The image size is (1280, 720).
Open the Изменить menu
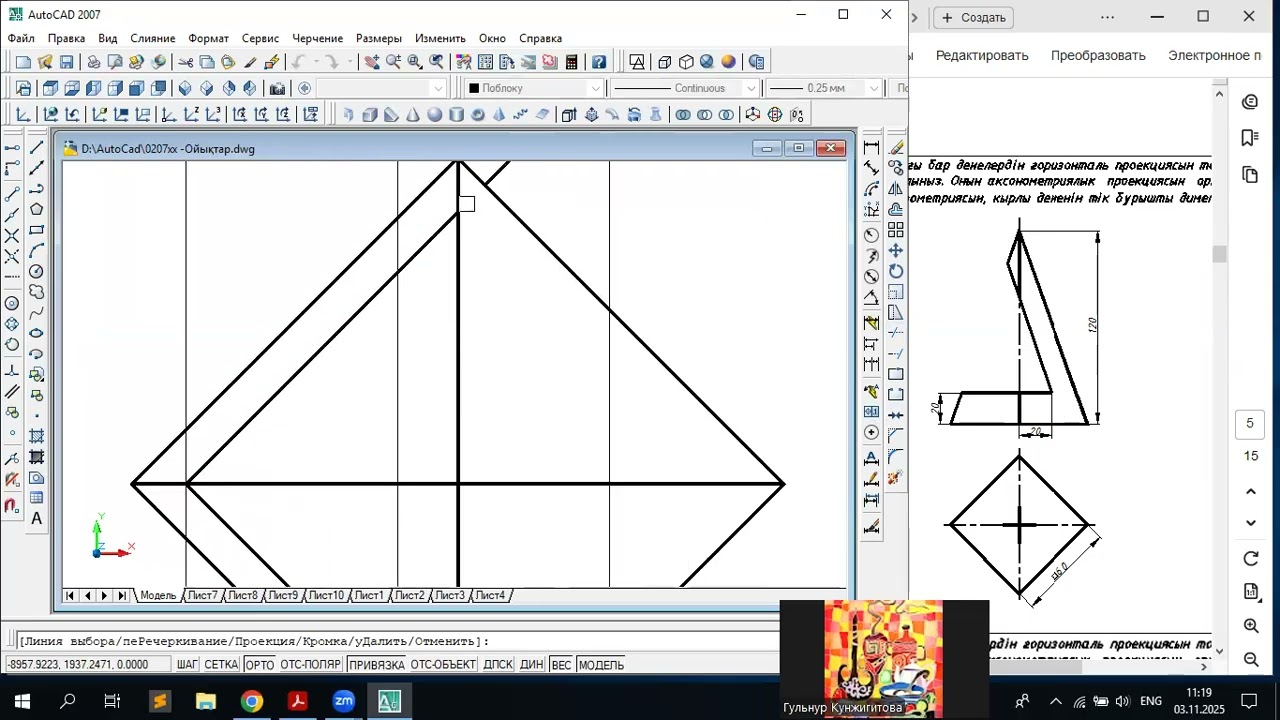[440, 38]
